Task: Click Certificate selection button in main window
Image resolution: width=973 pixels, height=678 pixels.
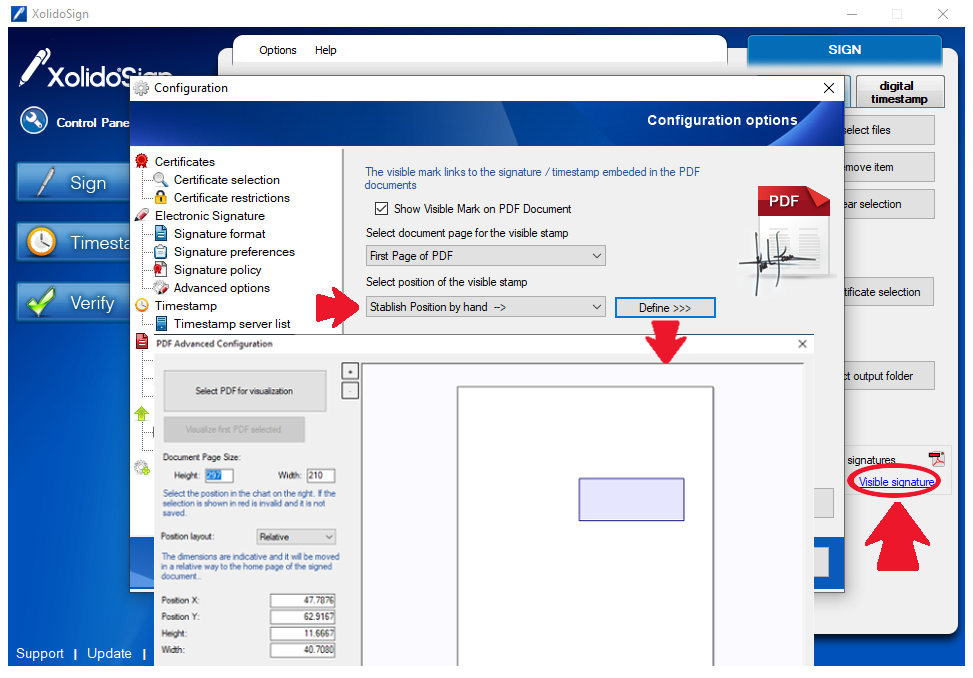Action: (889, 292)
